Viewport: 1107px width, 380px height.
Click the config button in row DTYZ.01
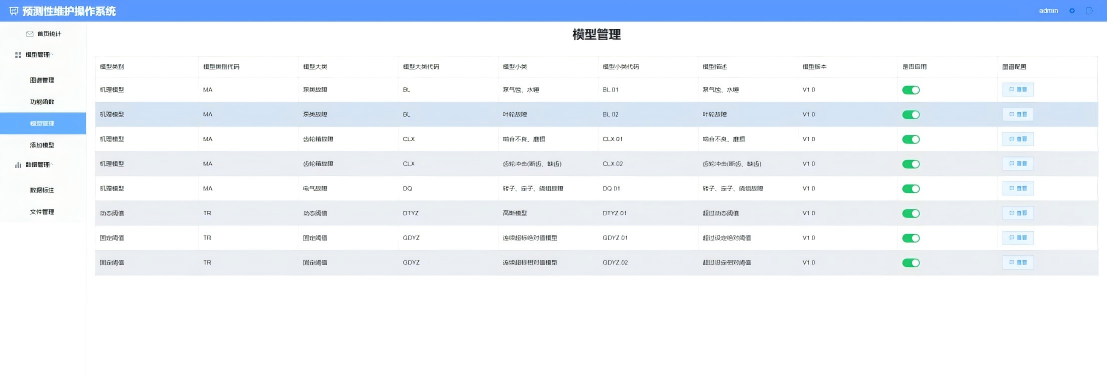[x=1017, y=213]
